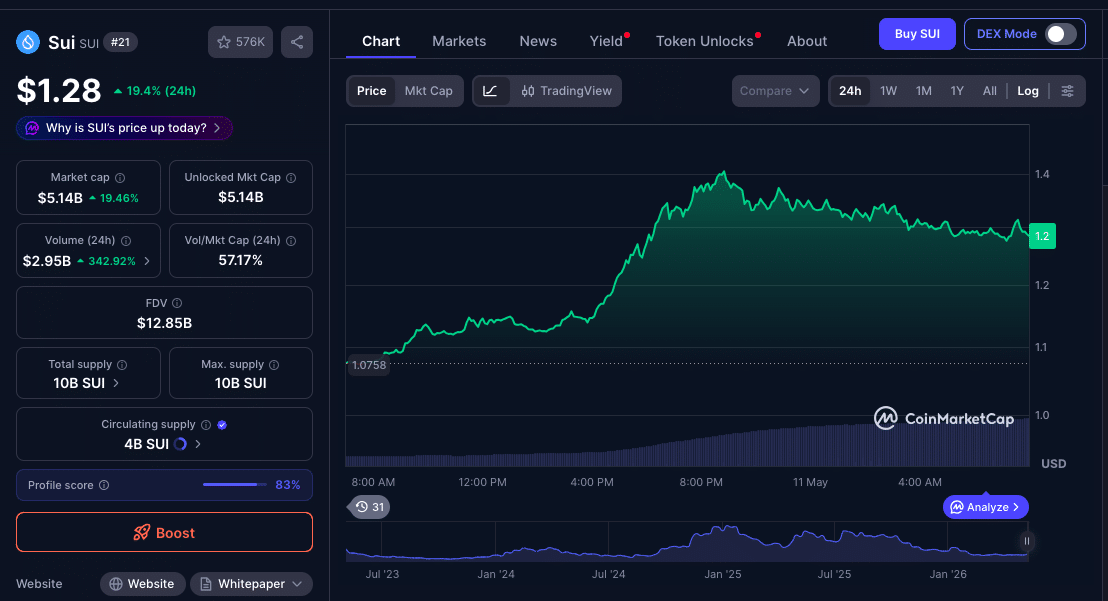Open the News tab
Image resolution: width=1108 pixels, height=601 pixels.
coord(538,41)
